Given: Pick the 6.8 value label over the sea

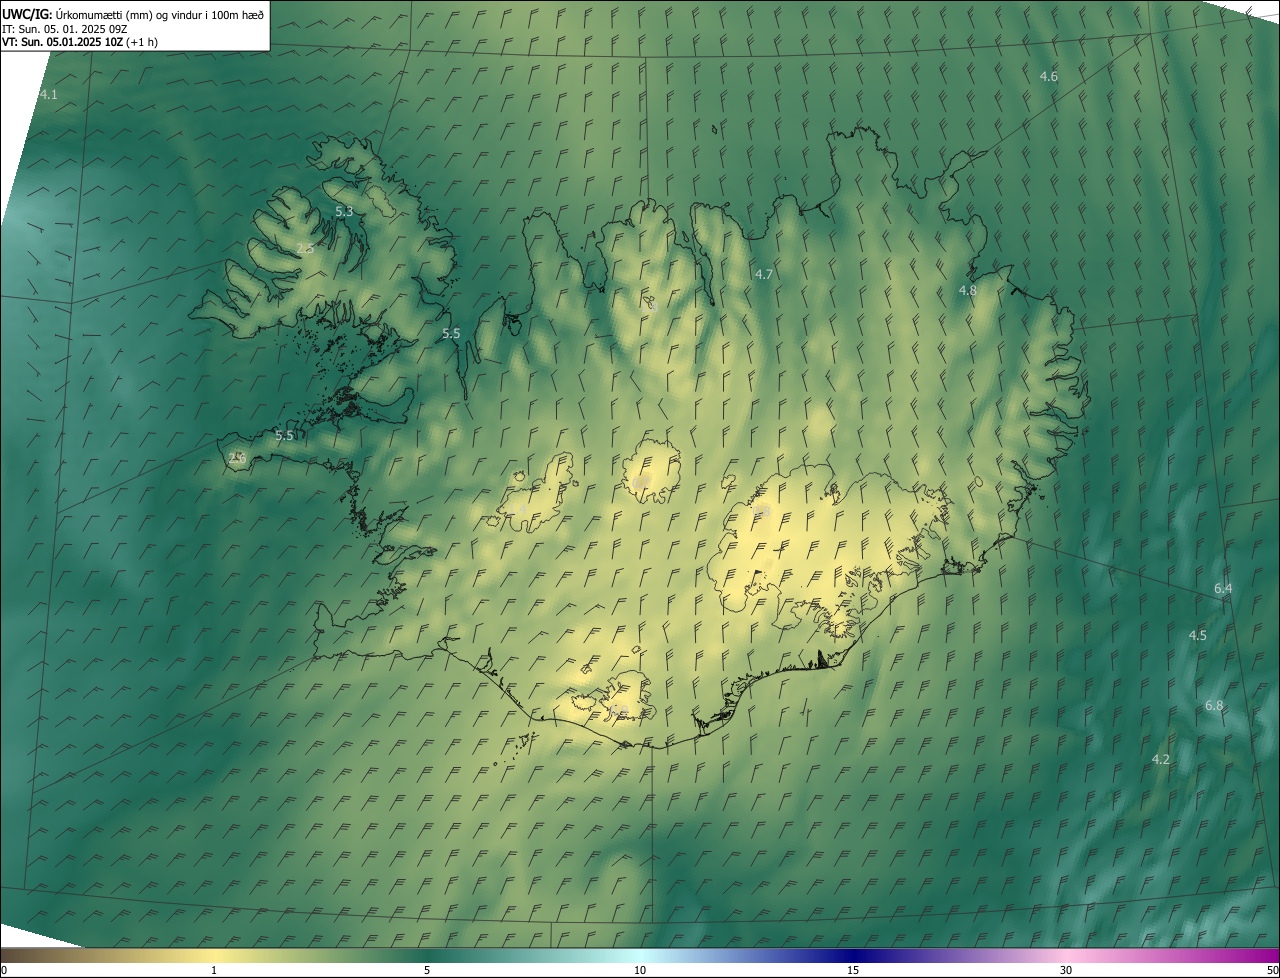Looking at the screenshot, I should [x=1214, y=706].
